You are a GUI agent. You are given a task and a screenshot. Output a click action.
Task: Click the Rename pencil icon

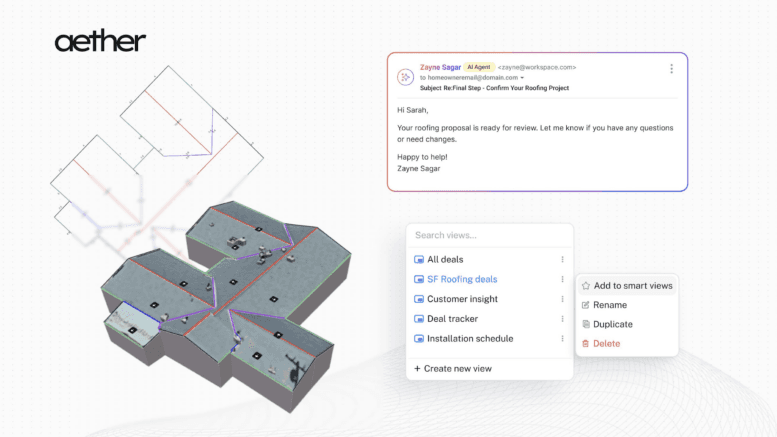(x=586, y=305)
